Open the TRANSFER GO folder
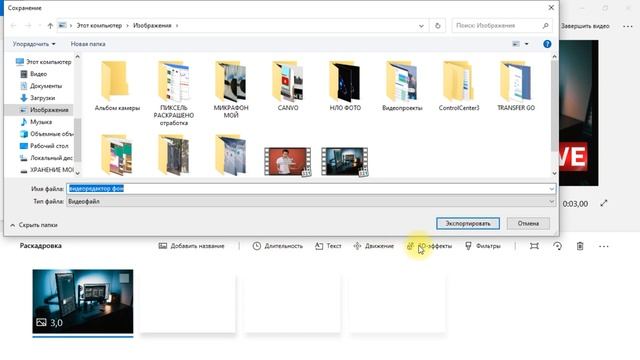This screenshot has height=360, width=640. [x=516, y=86]
